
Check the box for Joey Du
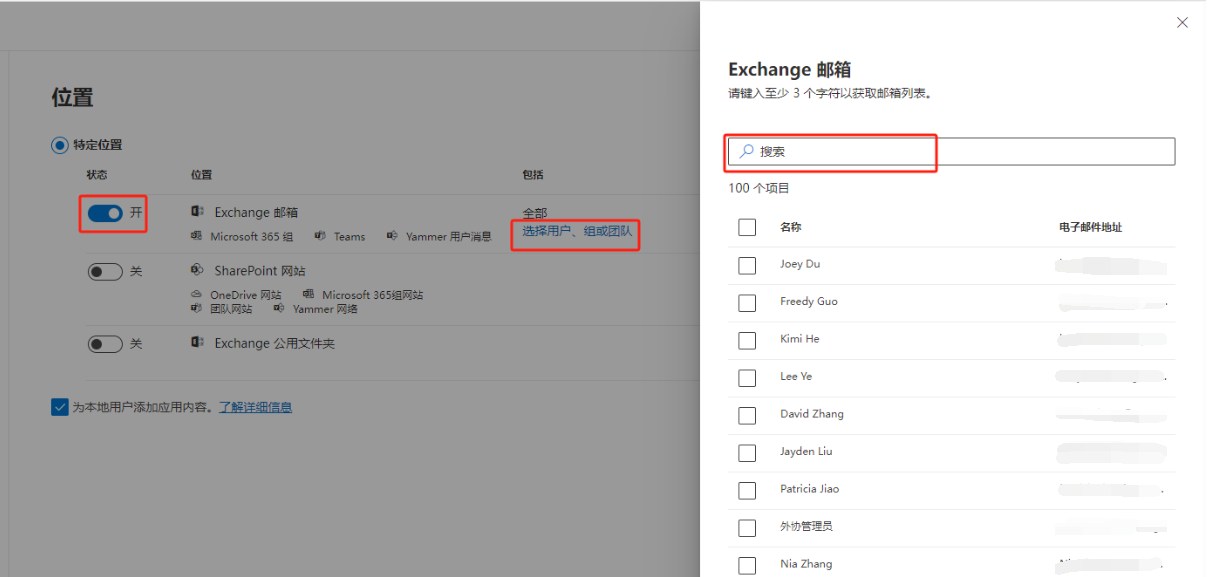747,265
